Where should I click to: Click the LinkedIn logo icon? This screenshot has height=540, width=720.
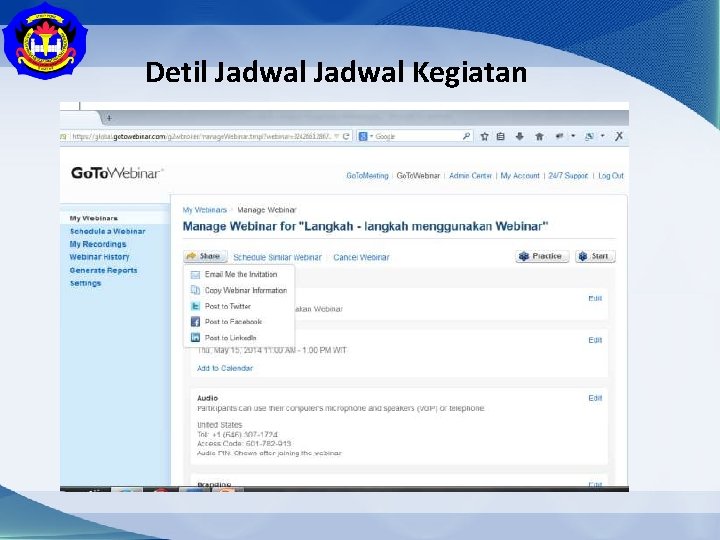click(x=195, y=338)
